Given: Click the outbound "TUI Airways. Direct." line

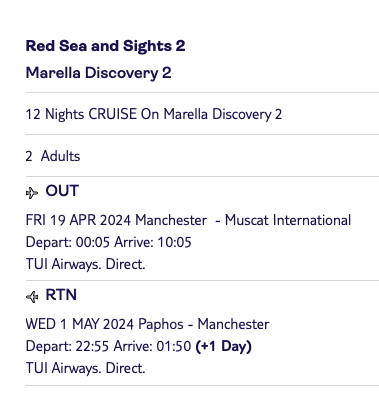Looking at the screenshot, I should pos(86,264).
